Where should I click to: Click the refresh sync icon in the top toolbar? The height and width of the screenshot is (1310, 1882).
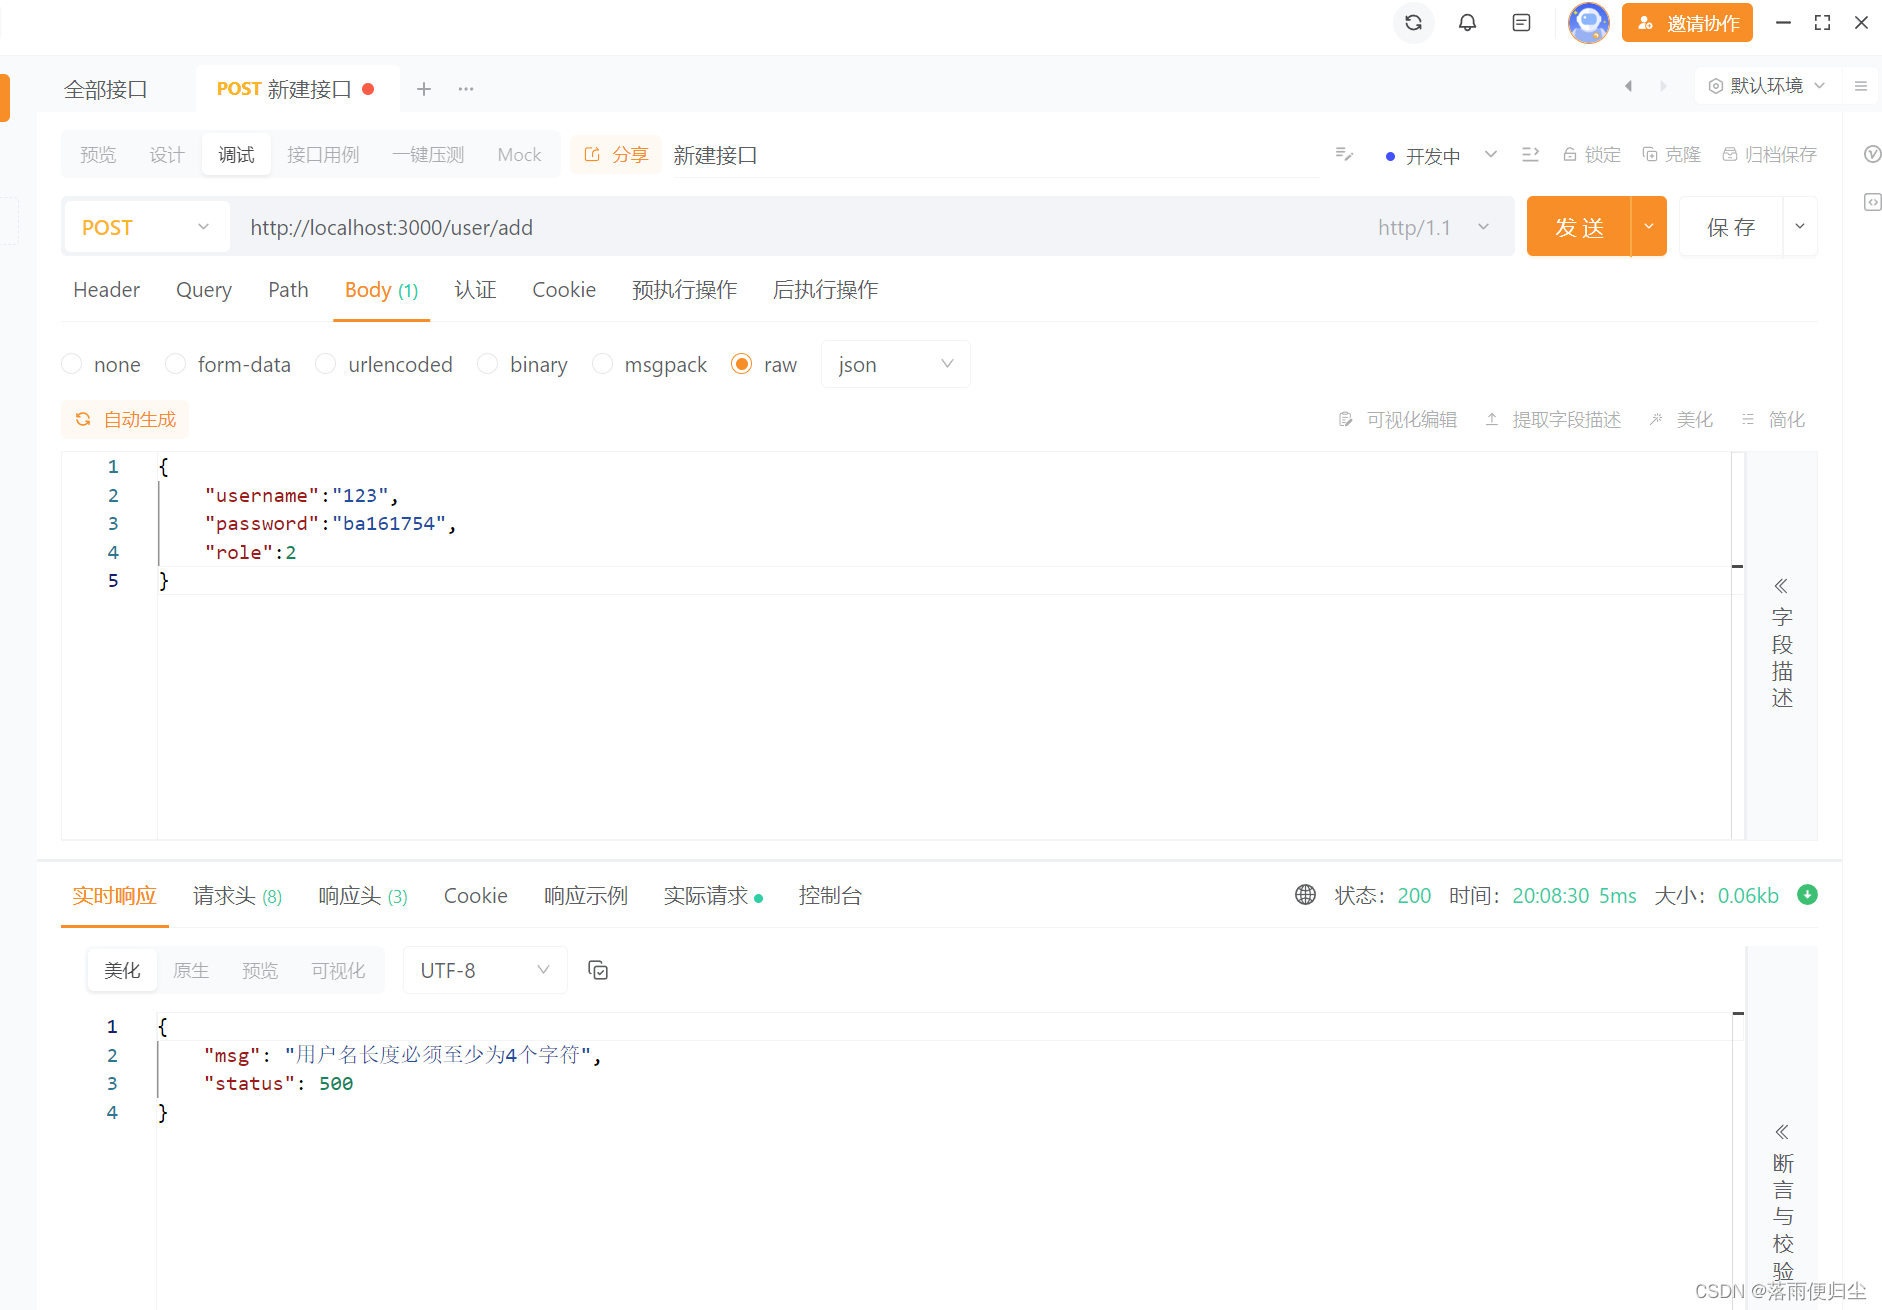point(1413,22)
